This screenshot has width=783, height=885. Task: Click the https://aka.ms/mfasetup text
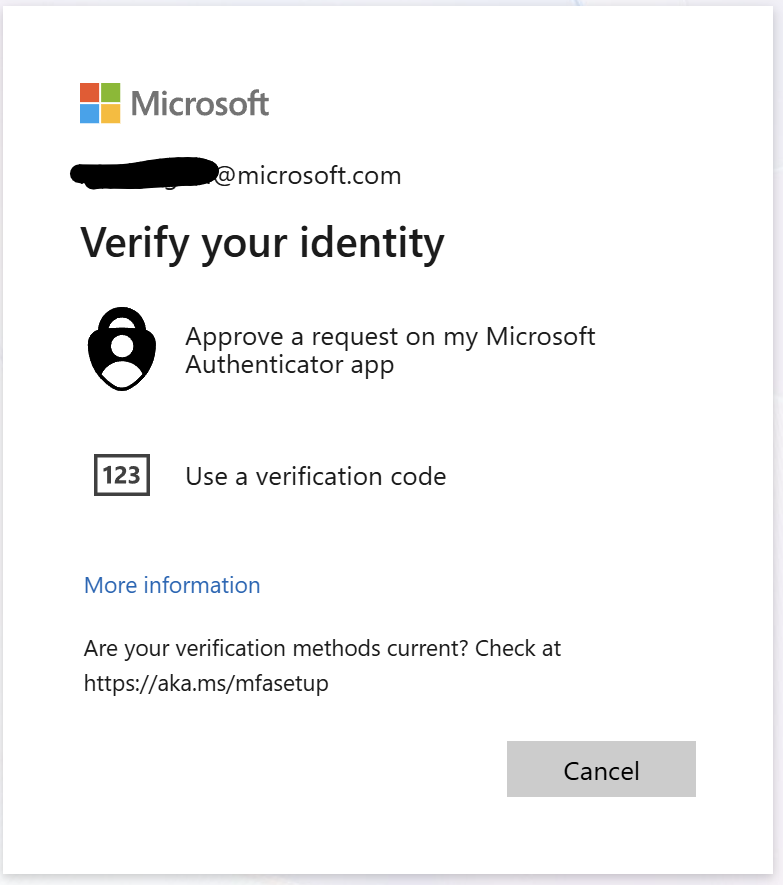[x=206, y=683]
